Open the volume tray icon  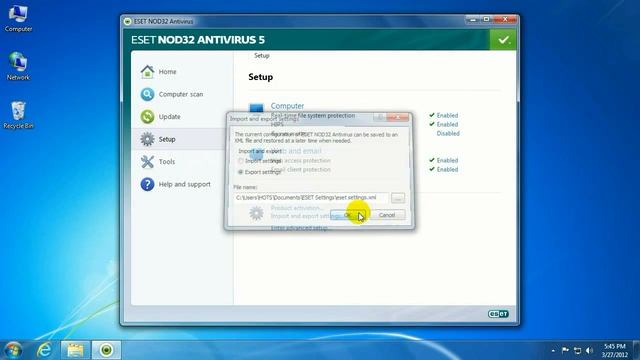589,350
